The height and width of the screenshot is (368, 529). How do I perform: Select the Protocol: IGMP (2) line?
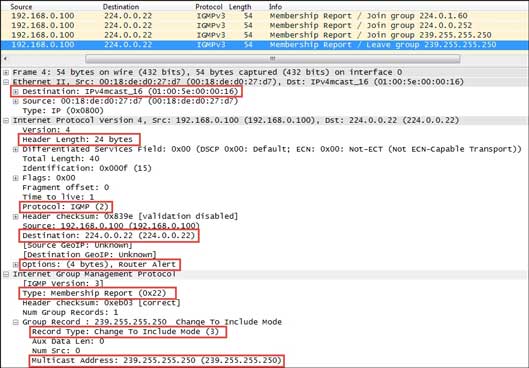(65, 207)
